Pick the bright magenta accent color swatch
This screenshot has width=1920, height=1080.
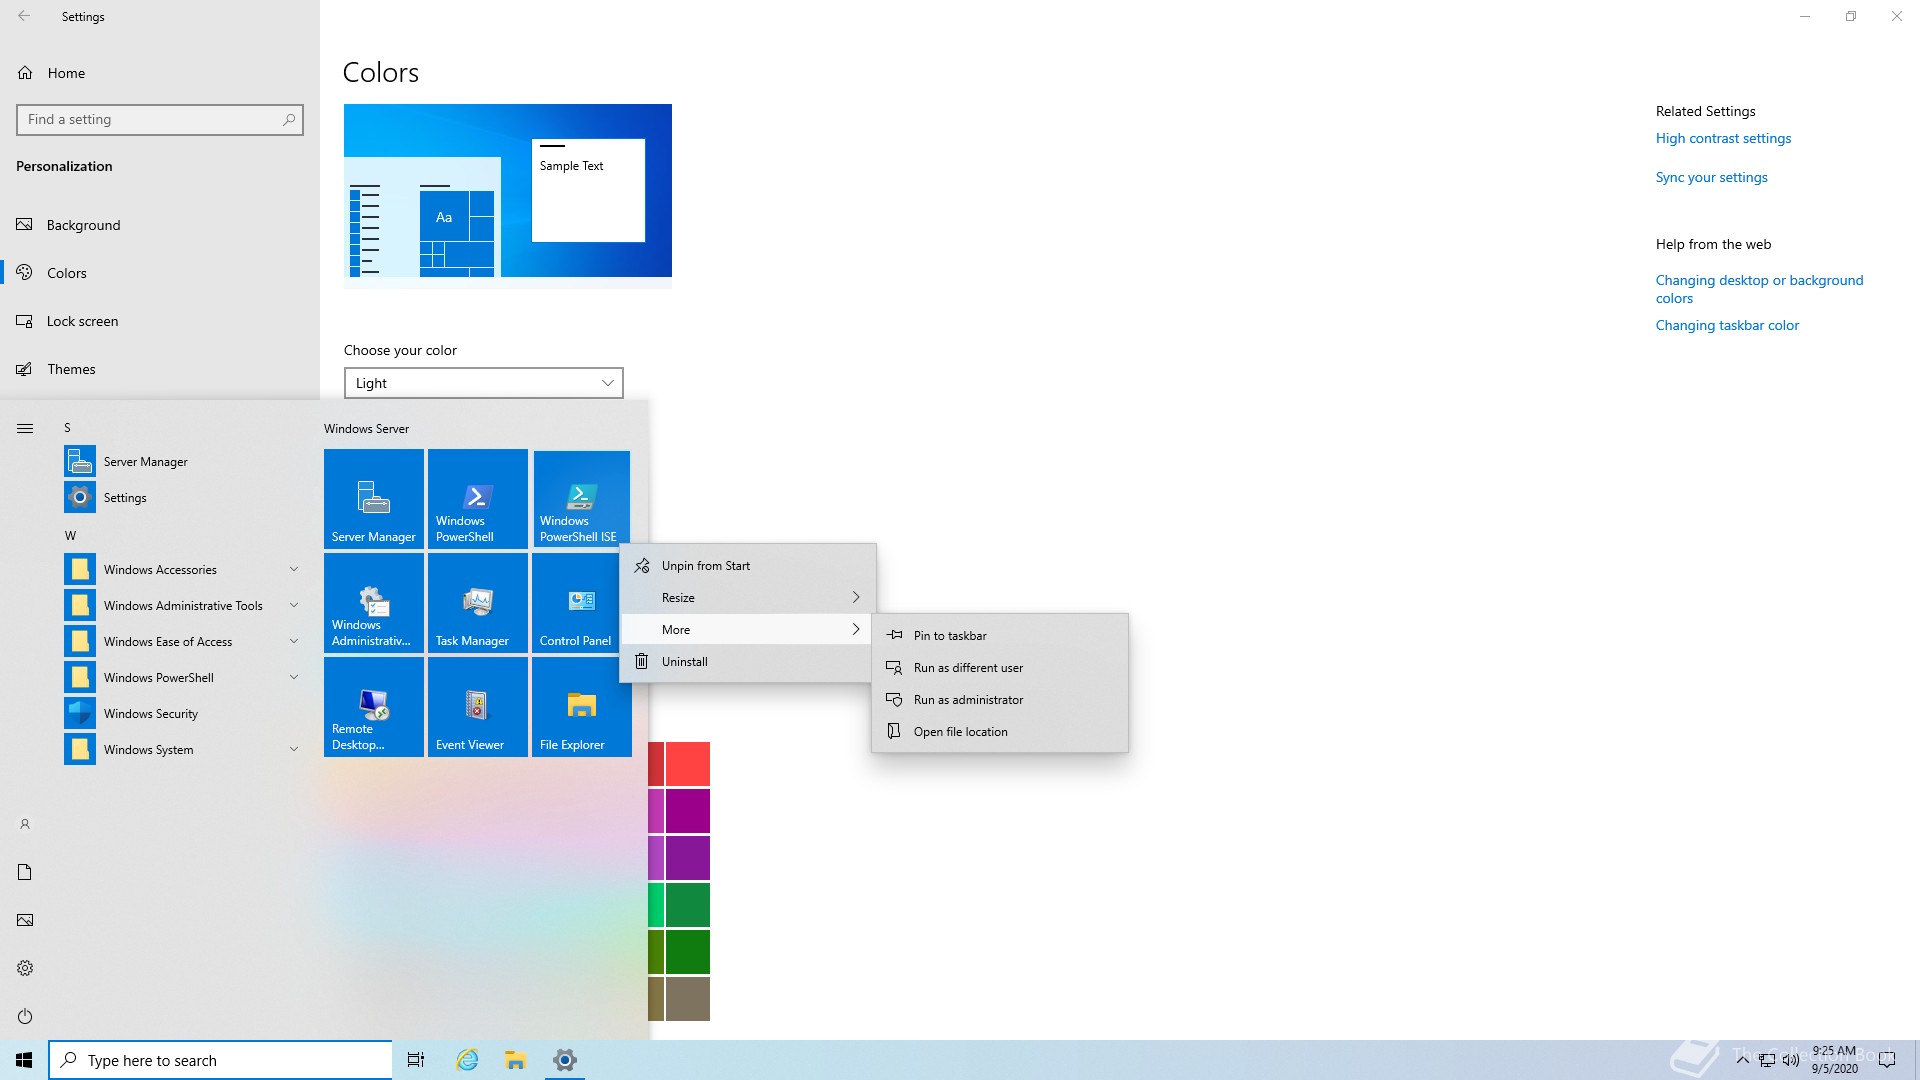point(688,811)
